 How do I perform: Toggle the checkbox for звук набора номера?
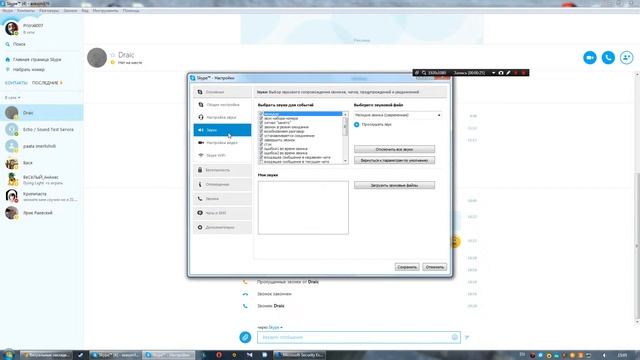tap(261, 118)
